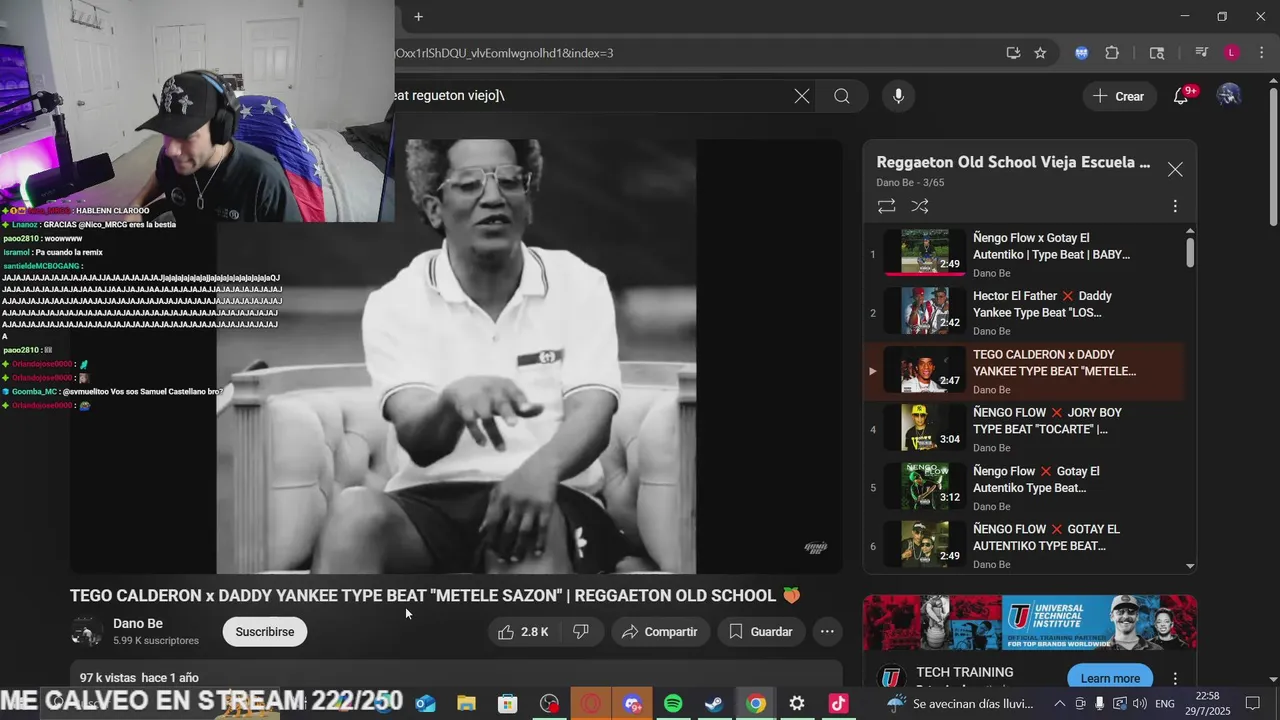Open YouTube notifications bell
The width and height of the screenshot is (1280, 720).
coord(1181,96)
